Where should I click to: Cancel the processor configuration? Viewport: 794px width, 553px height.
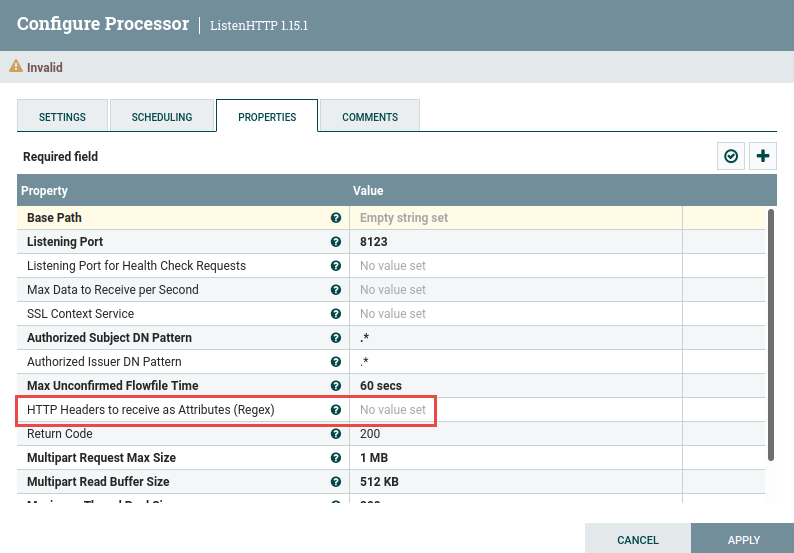coord(637,540)
